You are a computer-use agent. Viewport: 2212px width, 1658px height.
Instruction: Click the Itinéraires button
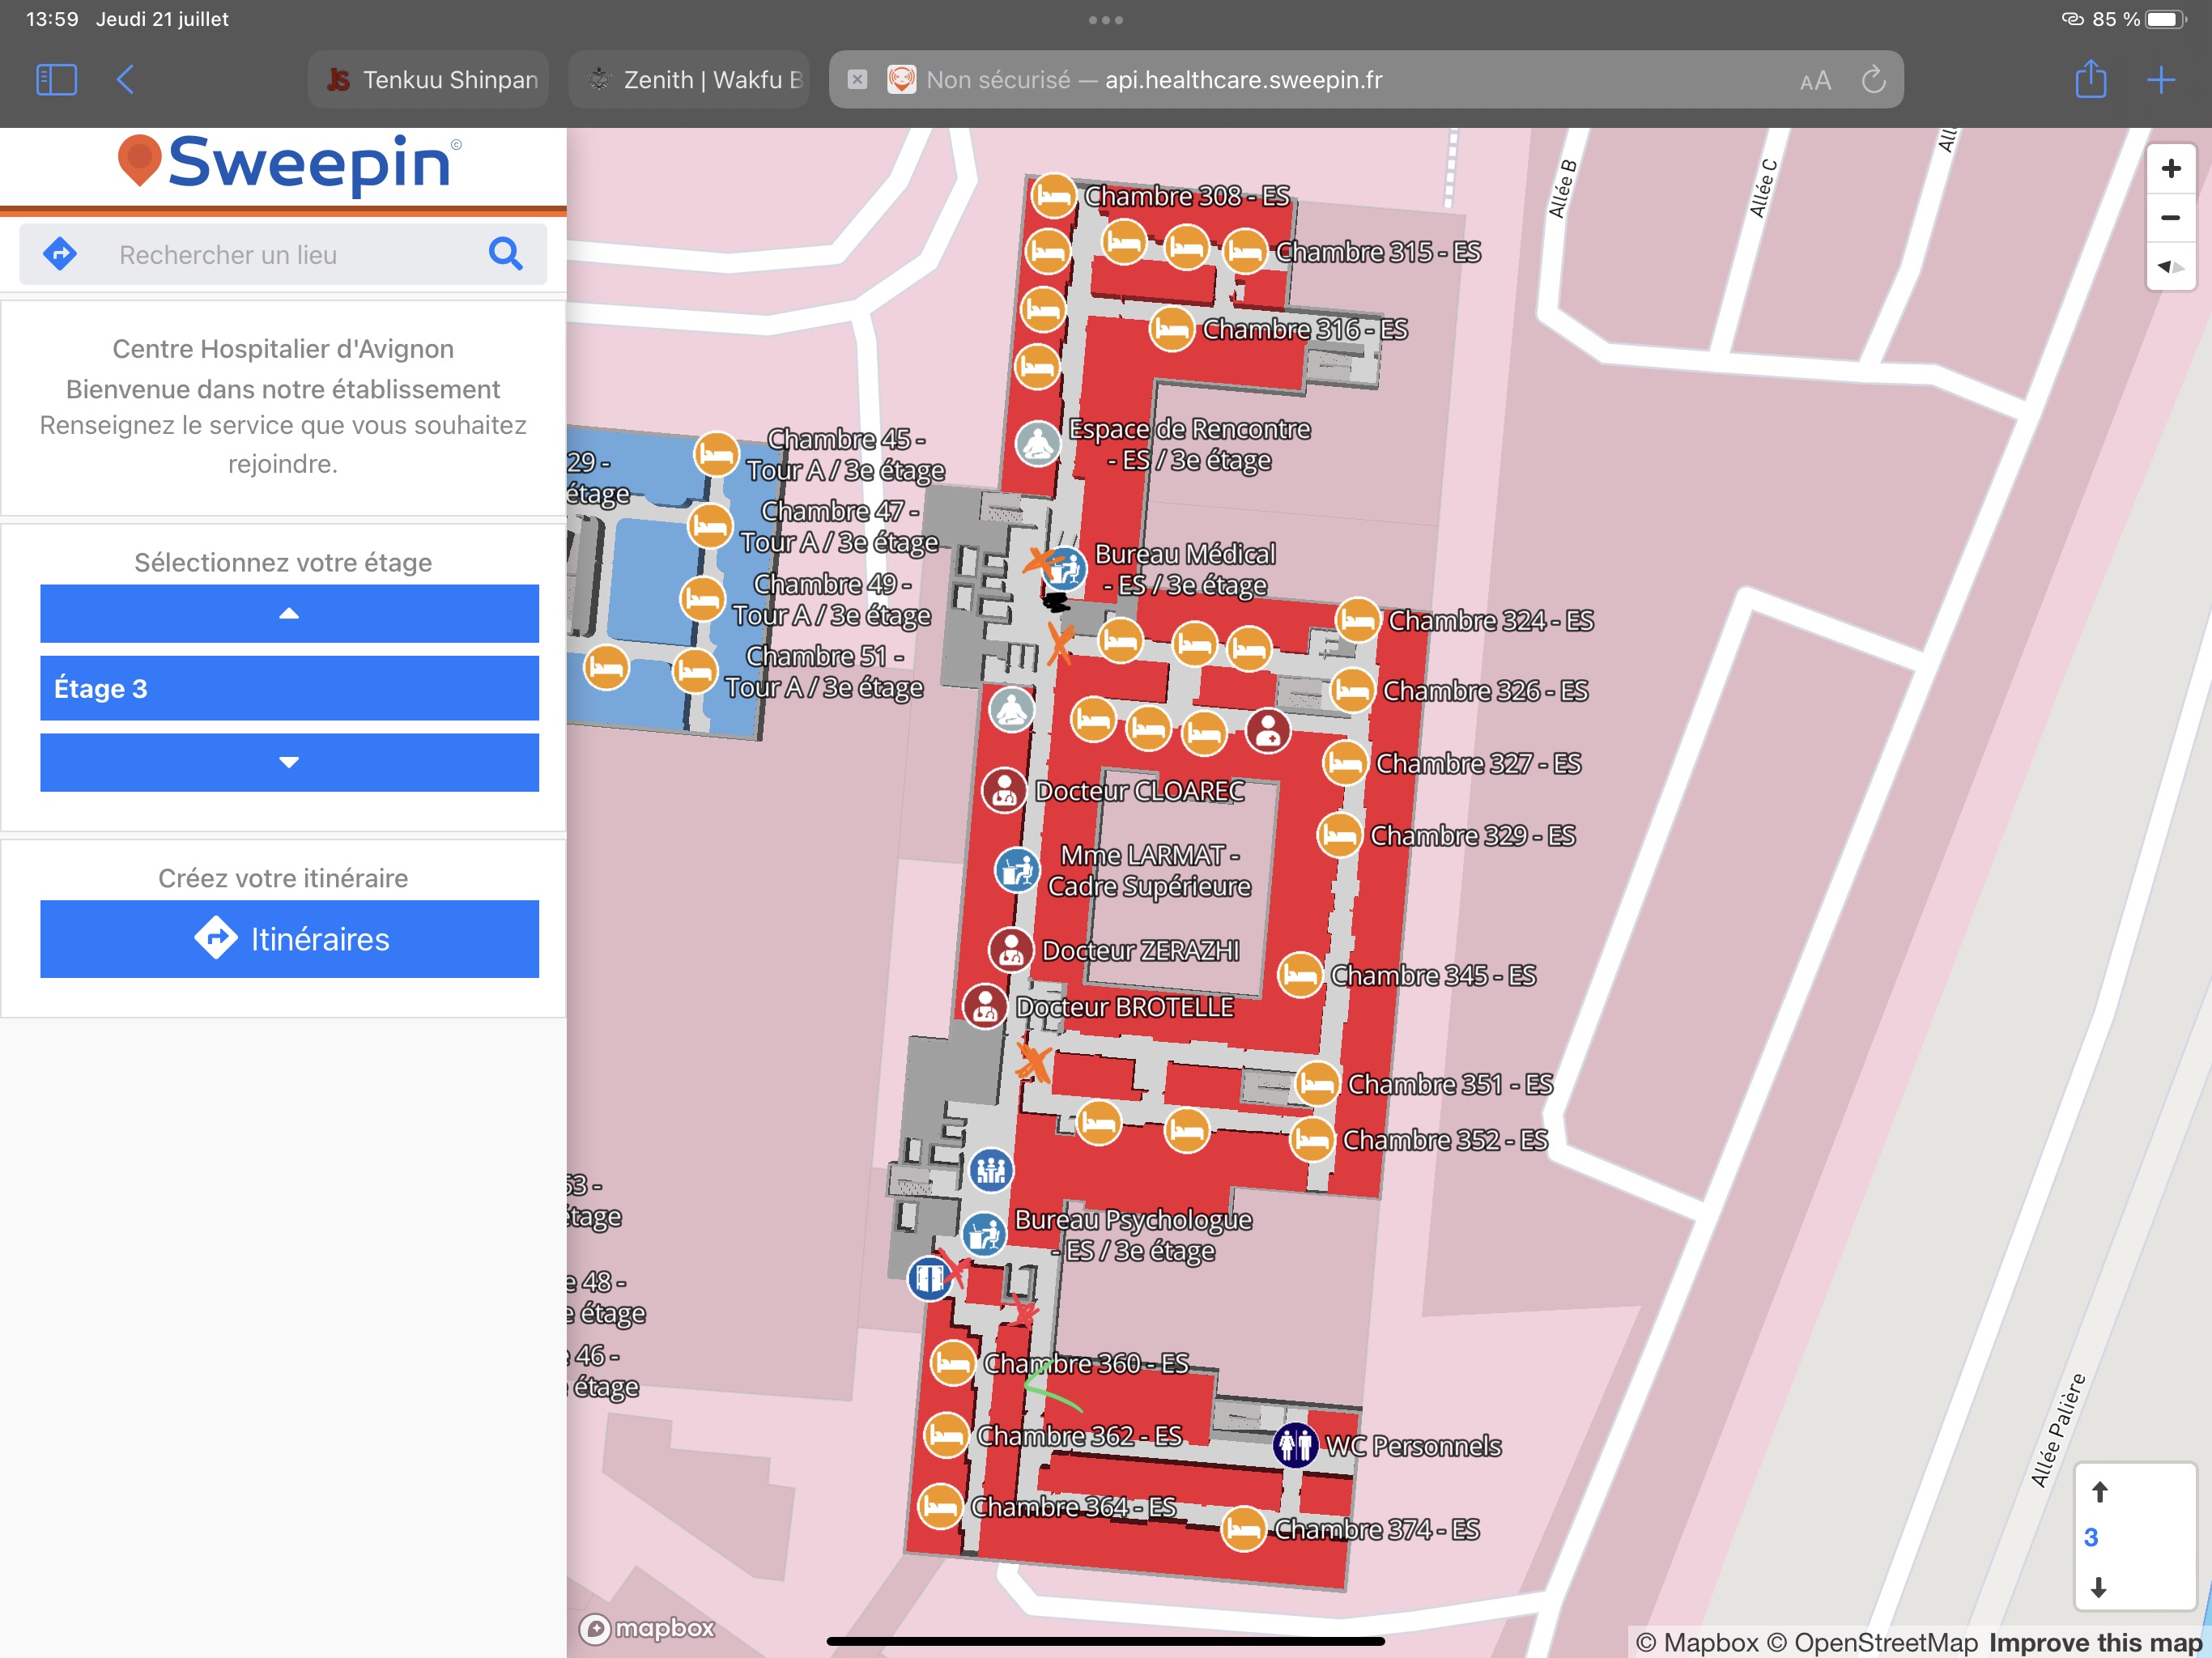click(x=289, y=938)
